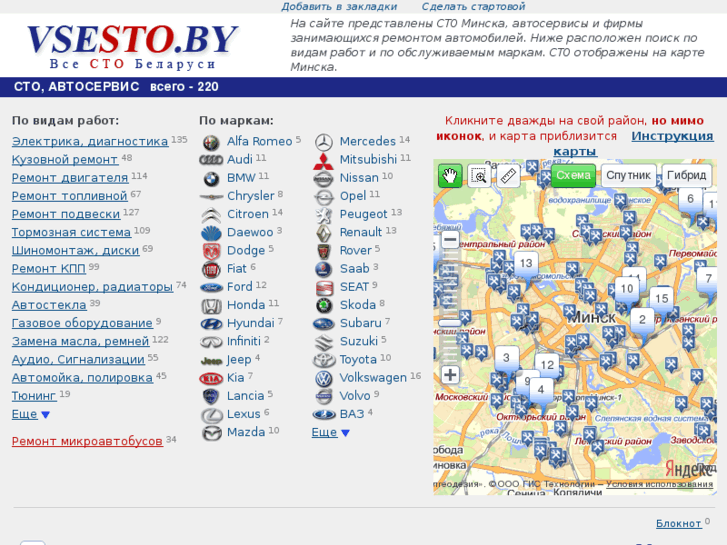Viewport: 727px width, 545px height.
Task: Open the Skoda brand link
Action: pyautogui.click(x=357, y=305)
